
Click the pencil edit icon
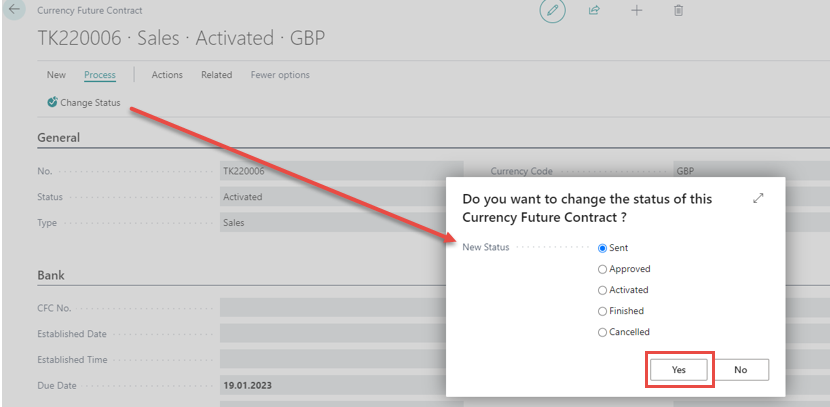[551, 10]
